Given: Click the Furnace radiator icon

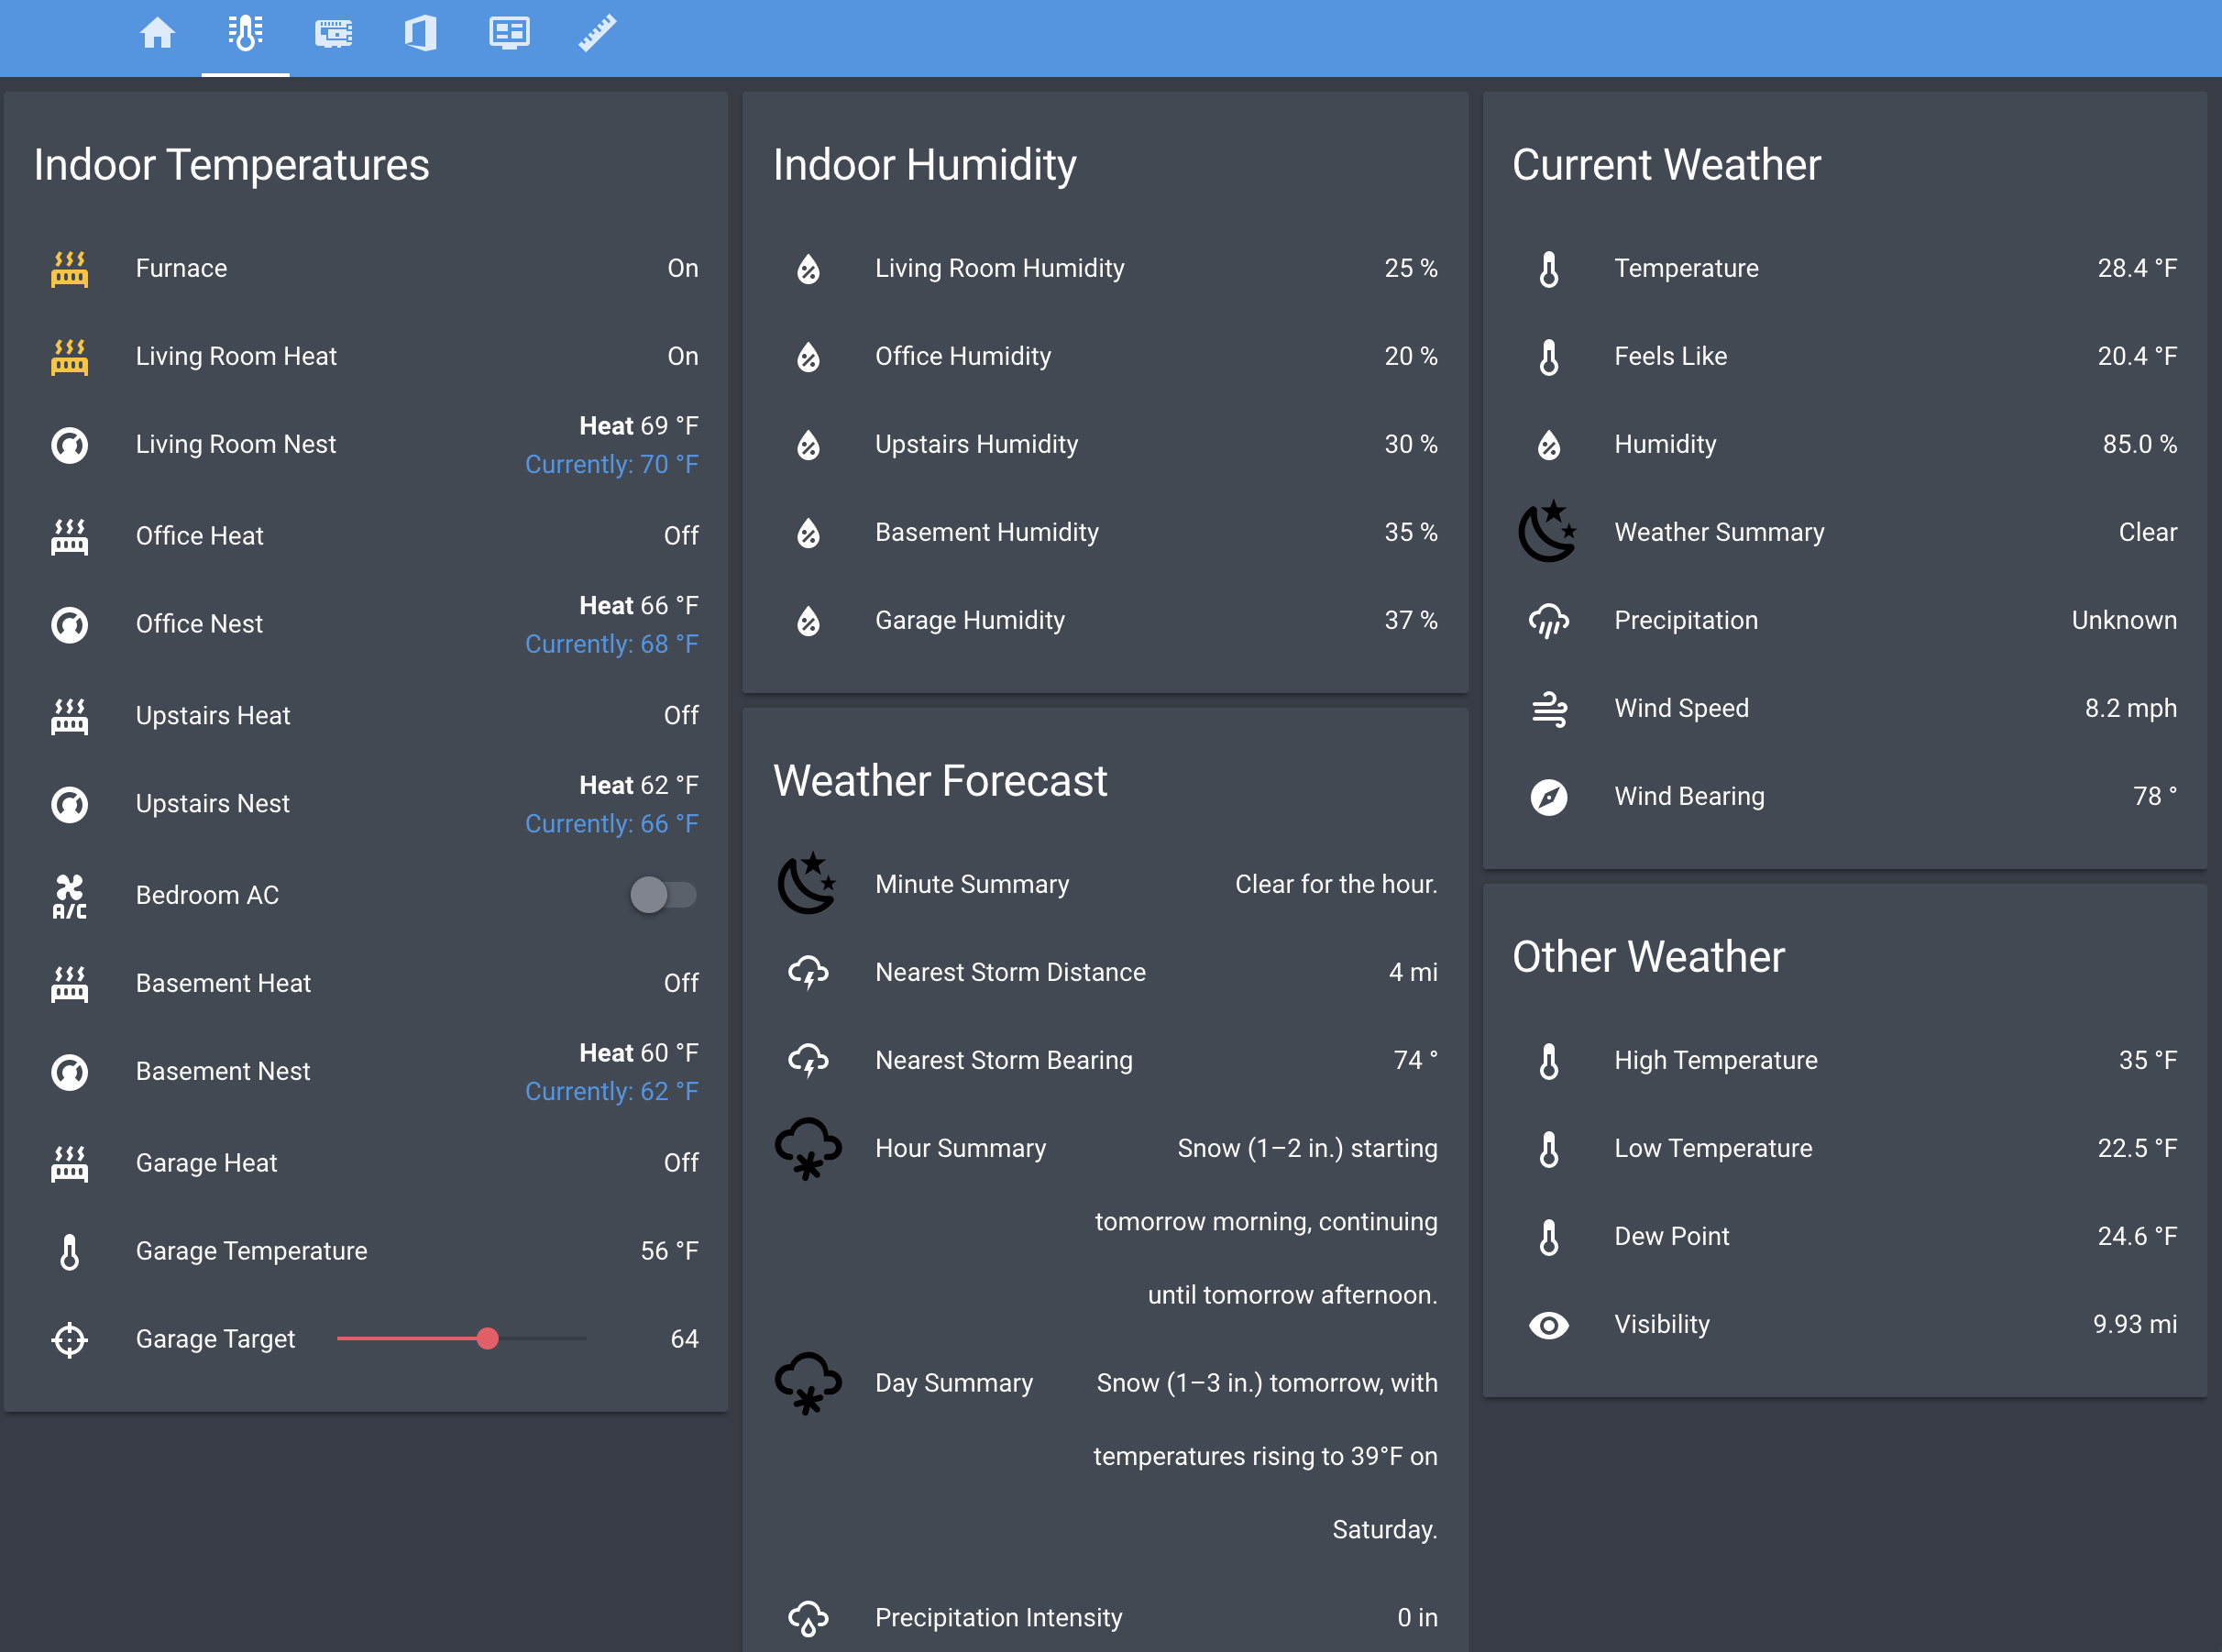Looking at the screenshot, I should pyautogui.click(x=69, y=268).
